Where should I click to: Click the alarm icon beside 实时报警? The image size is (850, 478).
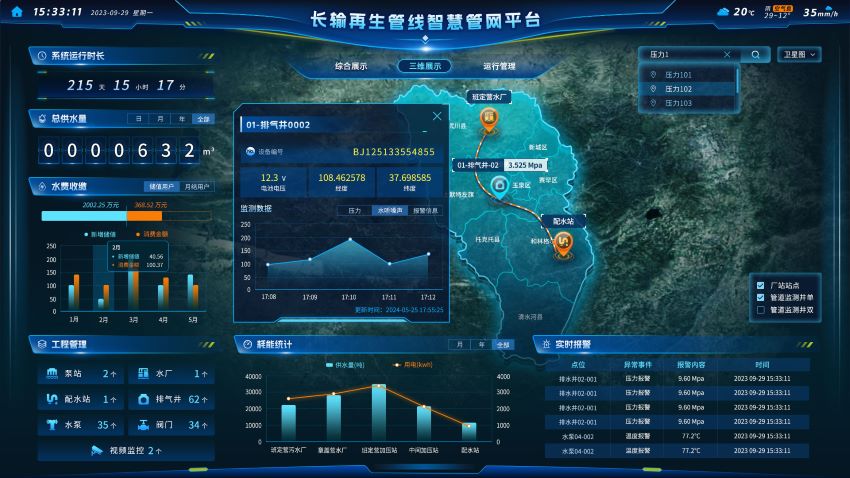pyautogui.click(x=546, y=344)
